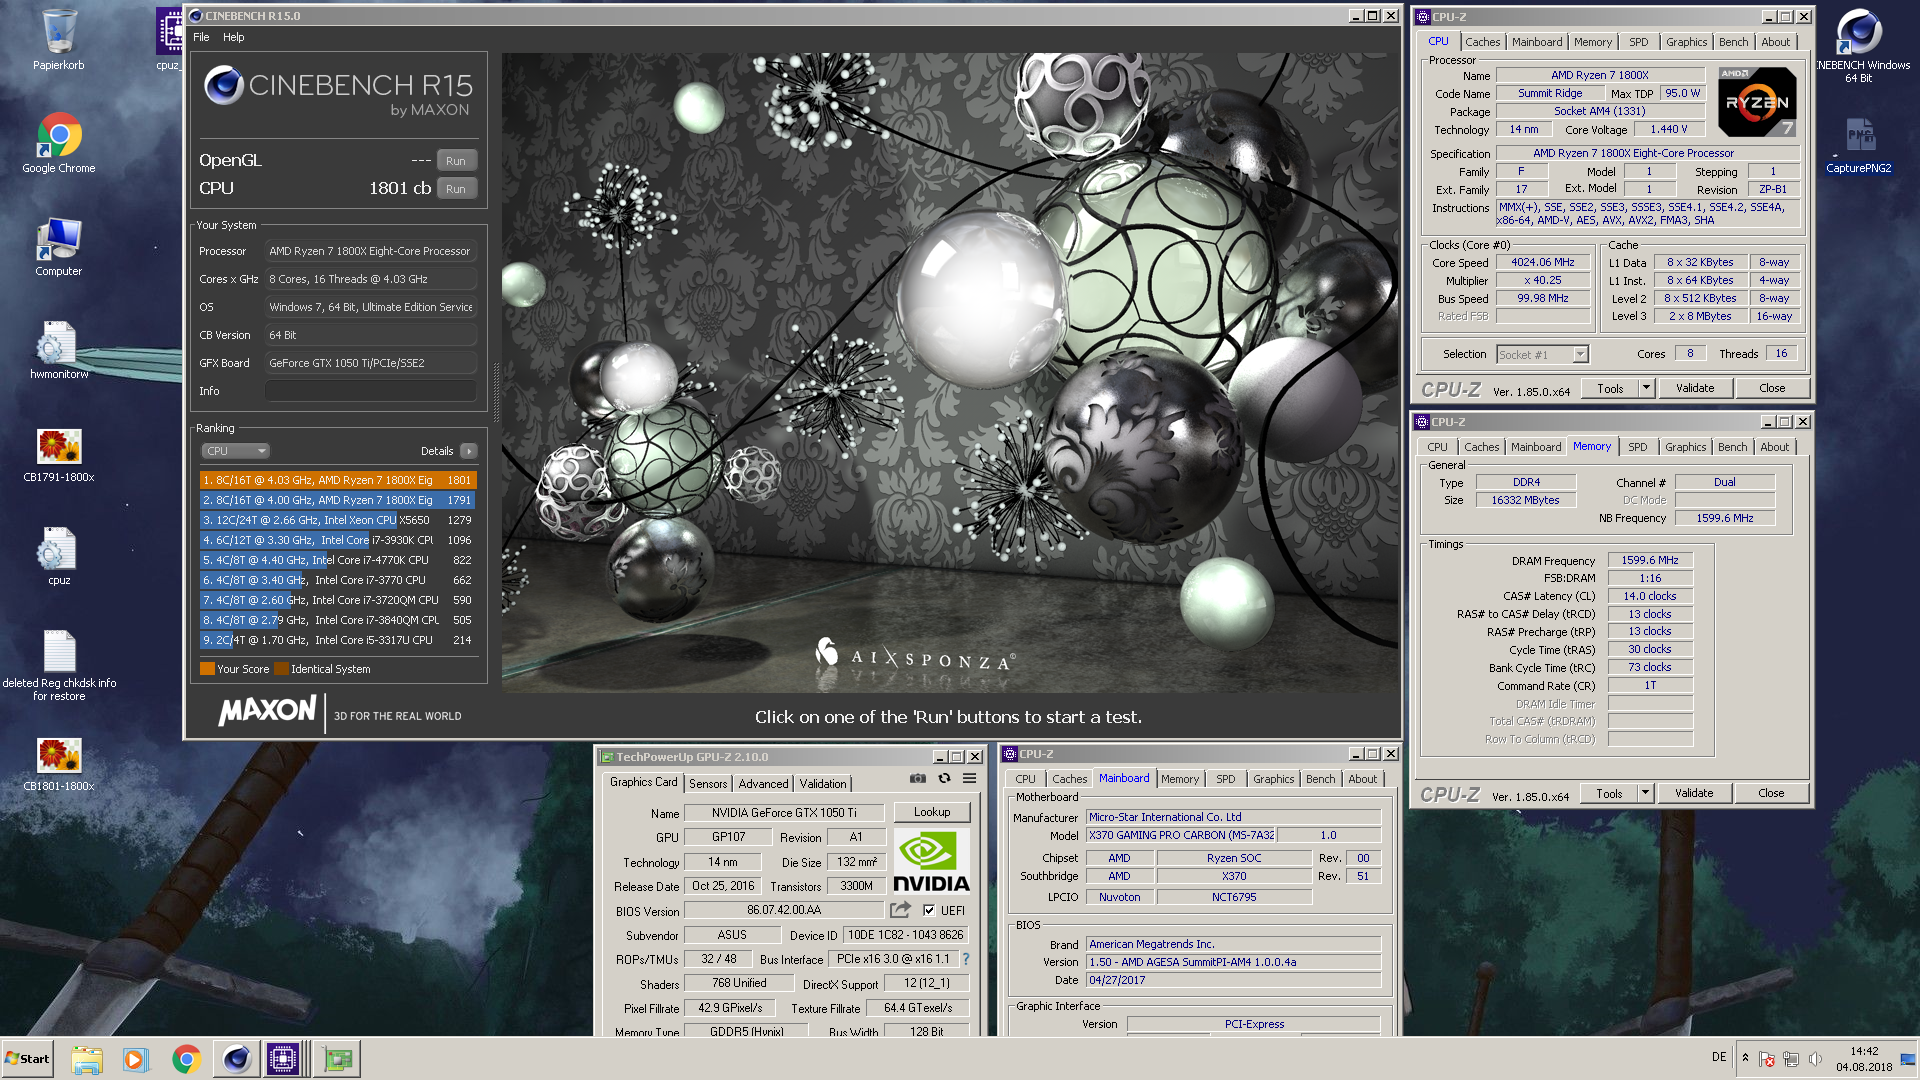Open About tab in Mainboard CPU-Z window
The image size is (1920, 1080).
click(1362, 779)
